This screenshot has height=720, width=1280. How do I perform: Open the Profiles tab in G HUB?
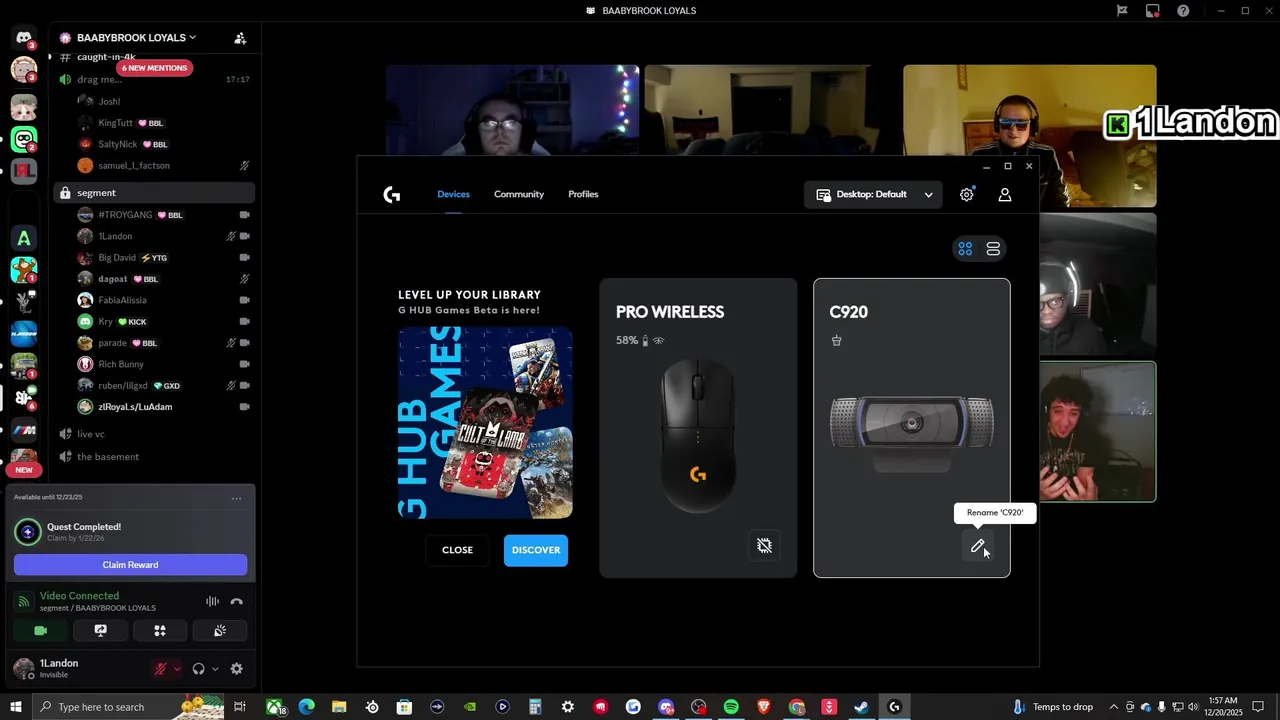tap(583, 194)
